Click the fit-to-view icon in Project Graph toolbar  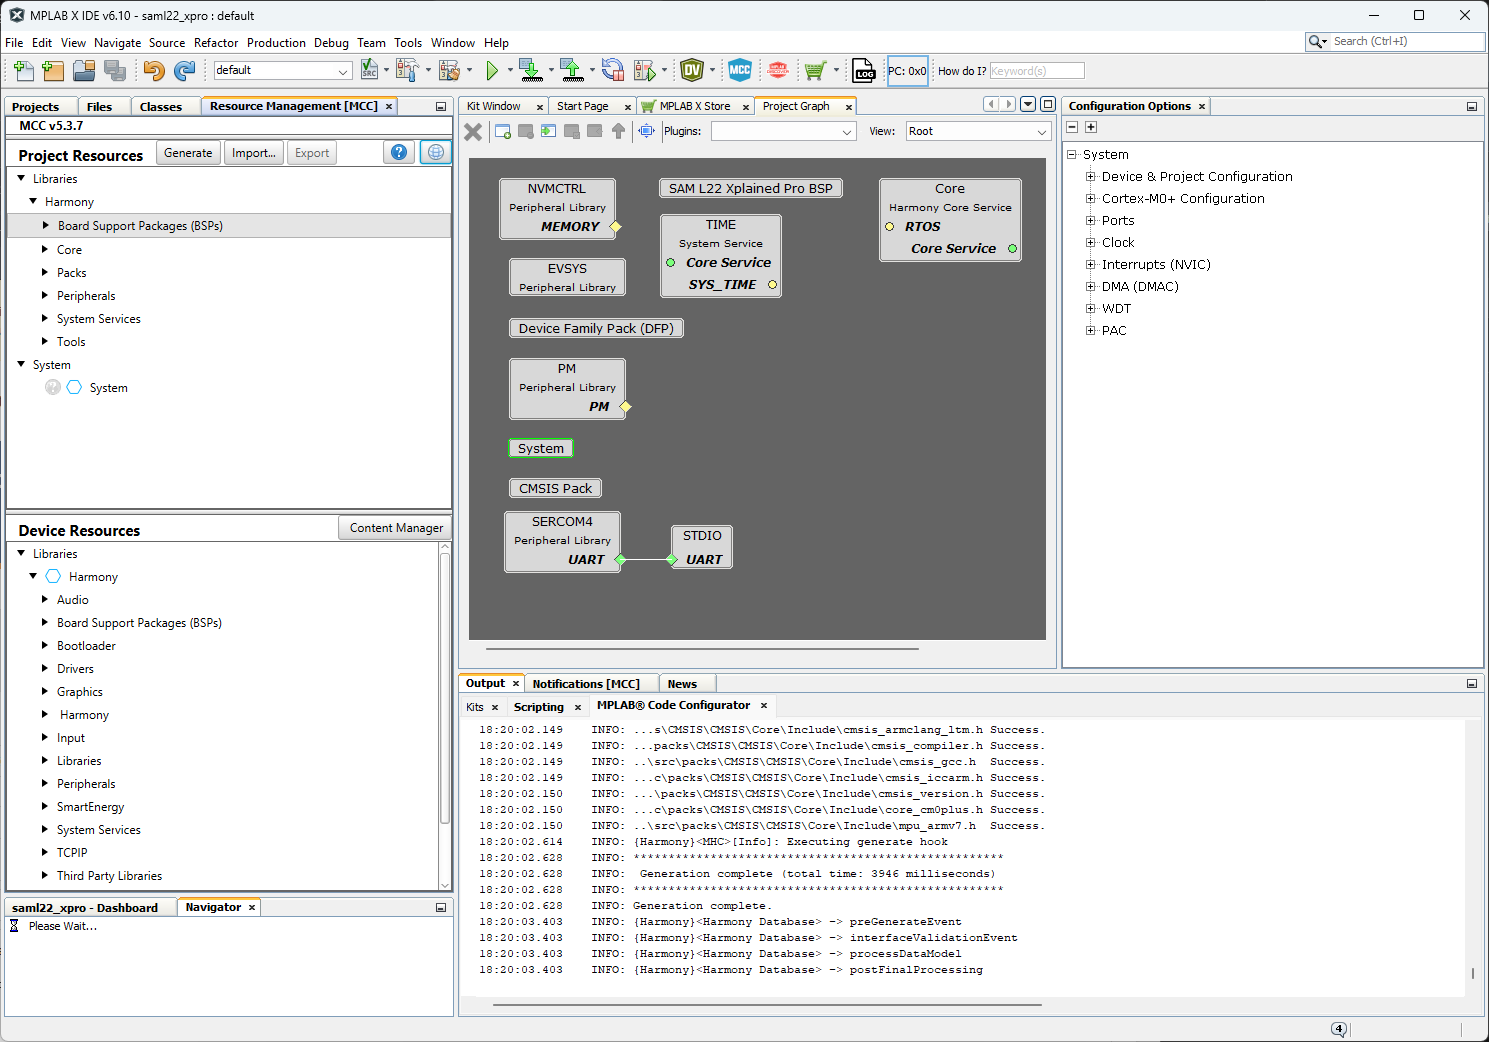click(x=647, y=131)
